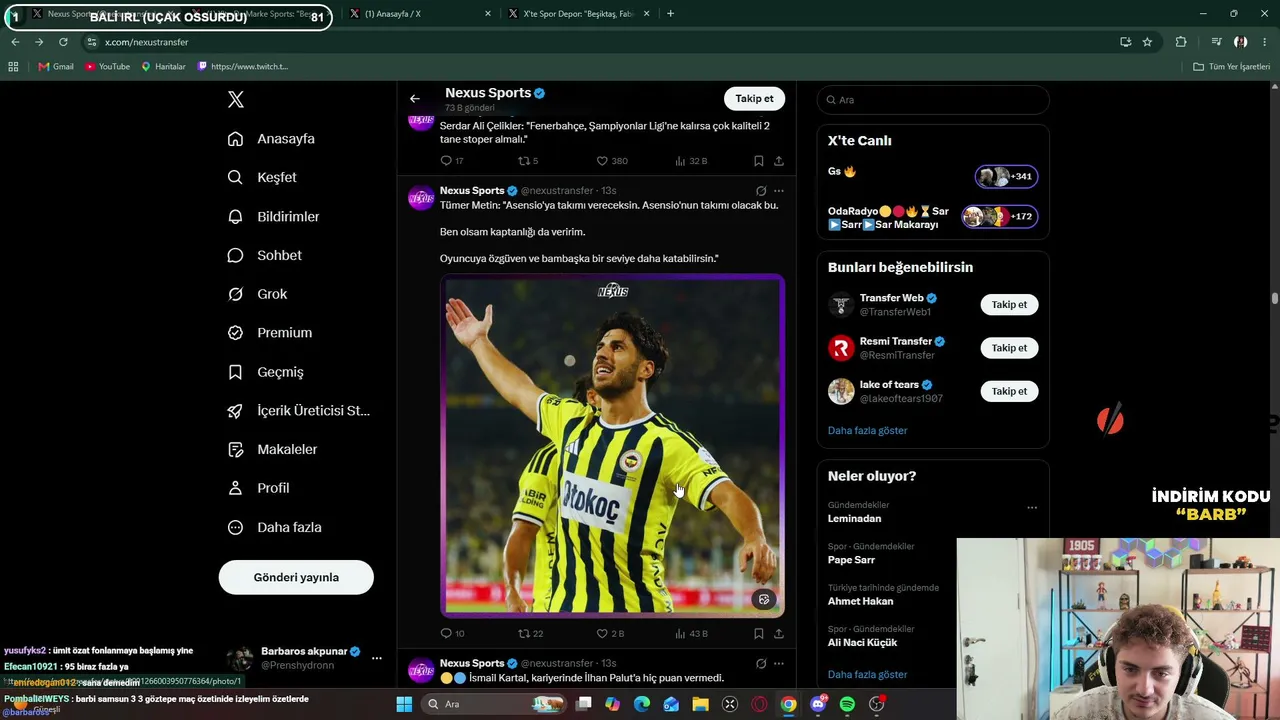The height and width of the screenshot is (720, 1280).
Task: Open the YouTube bookmark
Action: tap(107, 67)
